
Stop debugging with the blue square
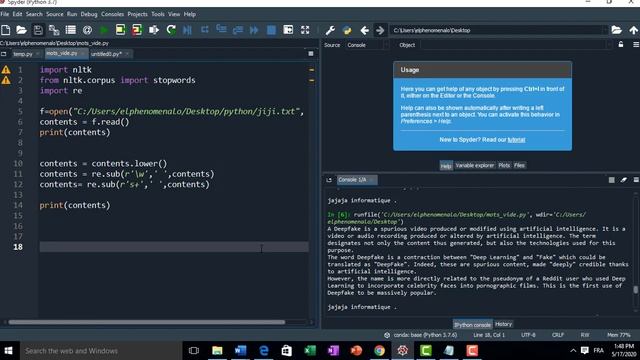click(x=271, y=30)
